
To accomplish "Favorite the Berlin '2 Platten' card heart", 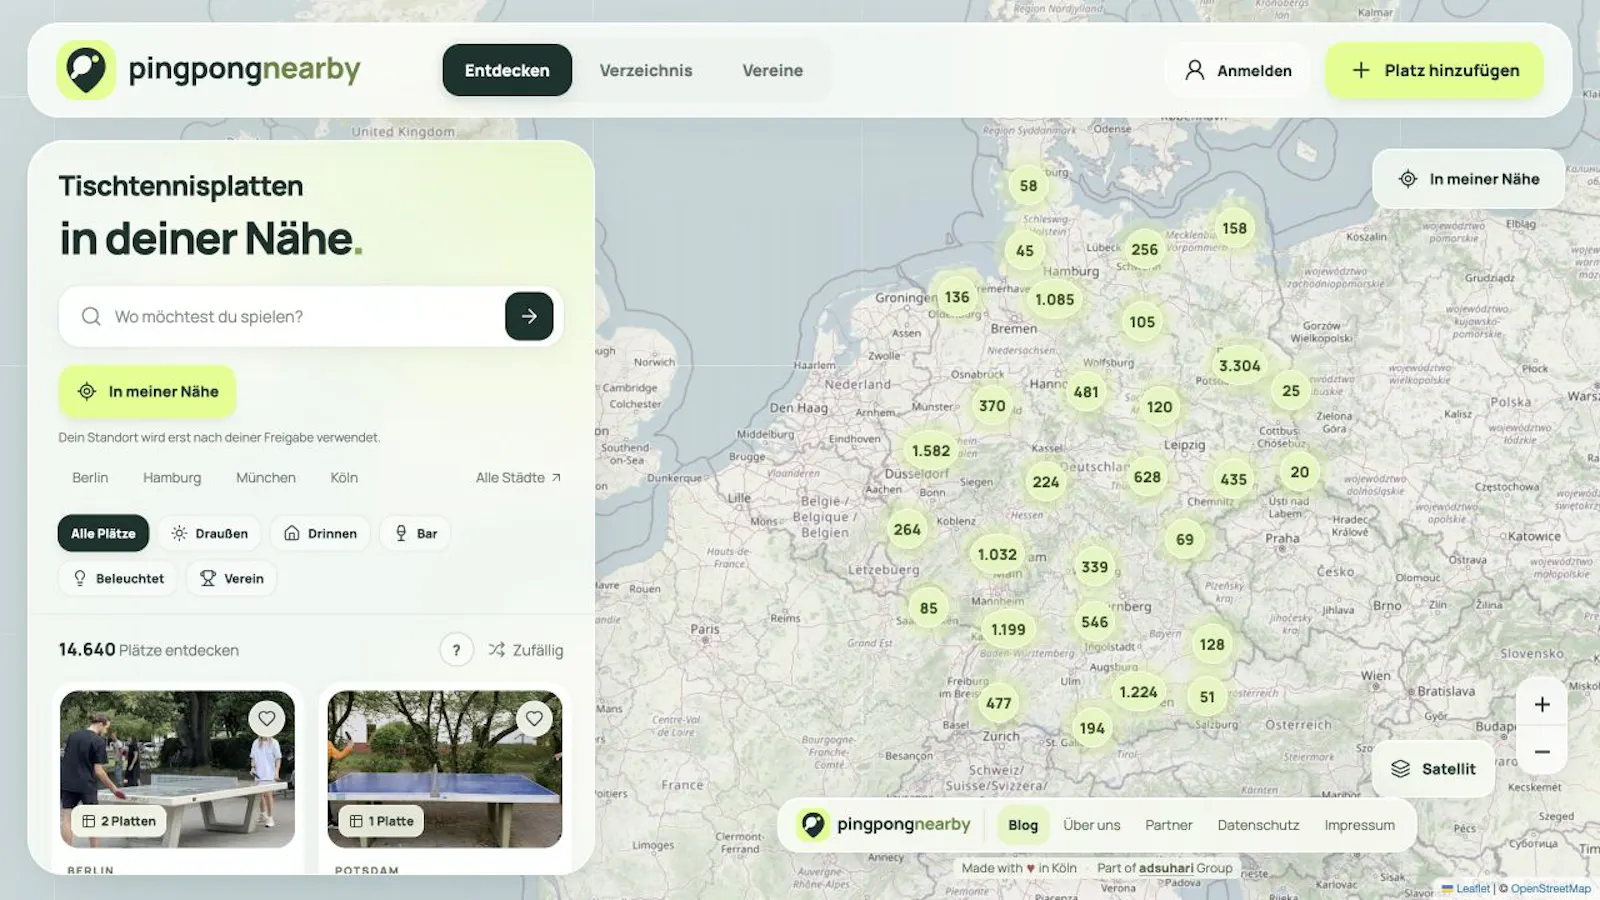I will point(266,718).
